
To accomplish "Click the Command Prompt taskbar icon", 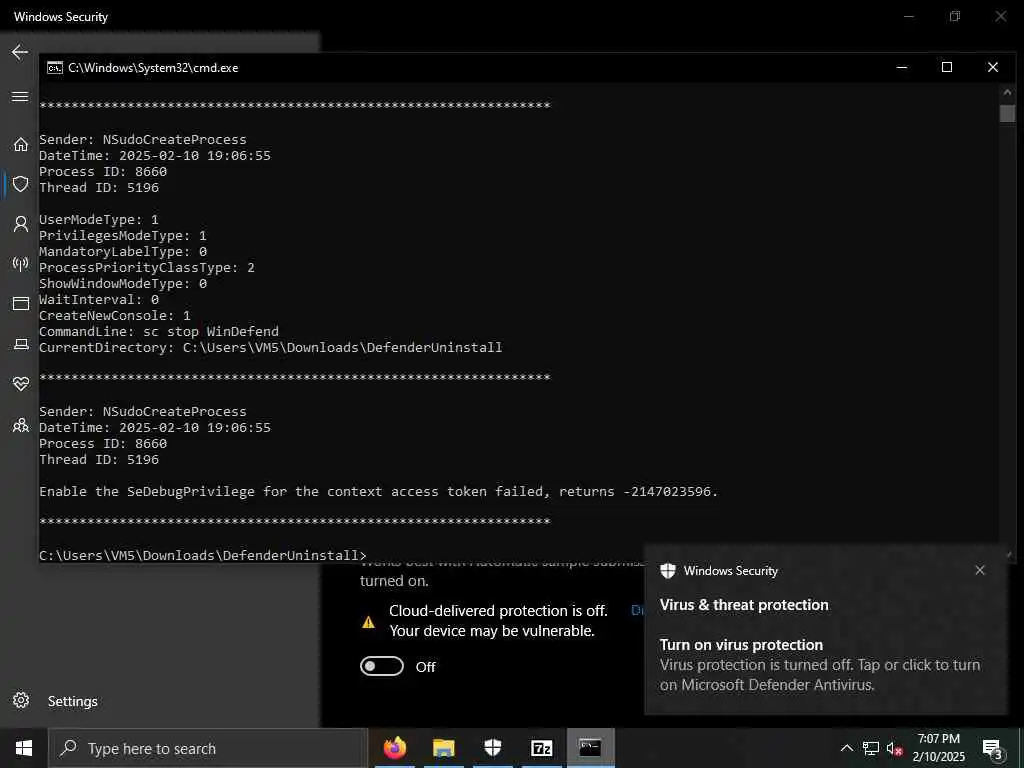I will [x=590, y=748].
